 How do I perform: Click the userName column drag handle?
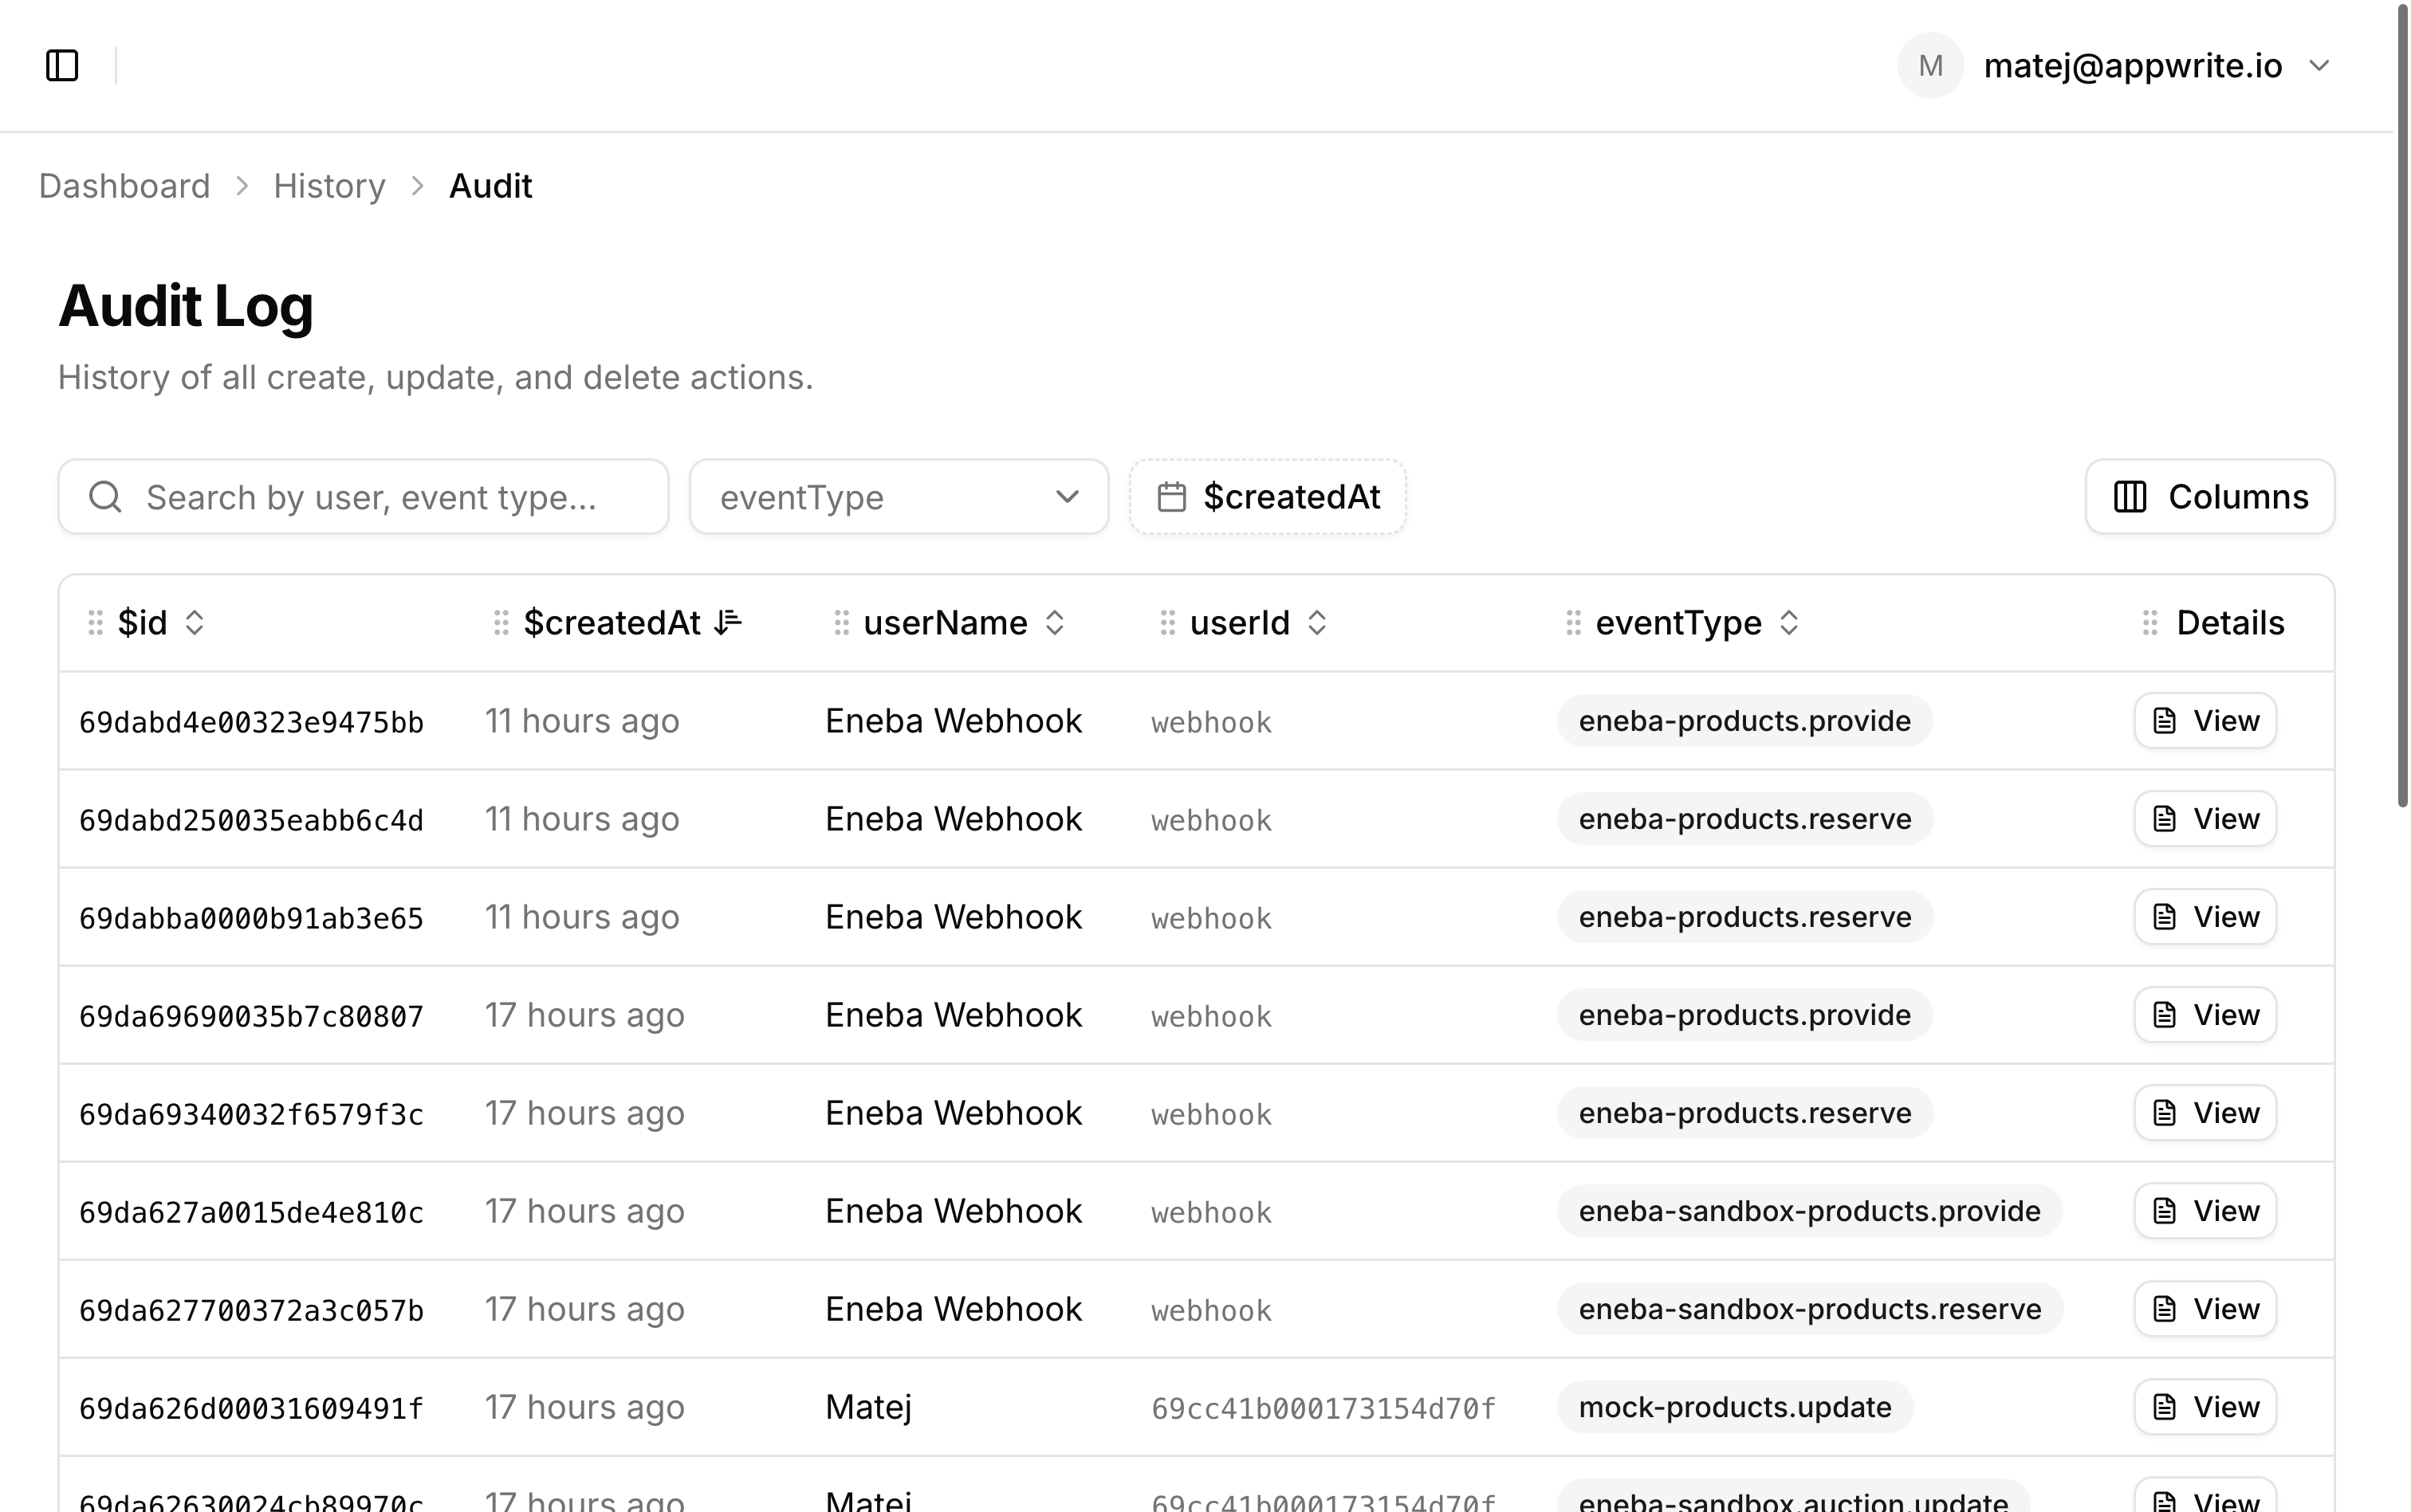[841, 623]
